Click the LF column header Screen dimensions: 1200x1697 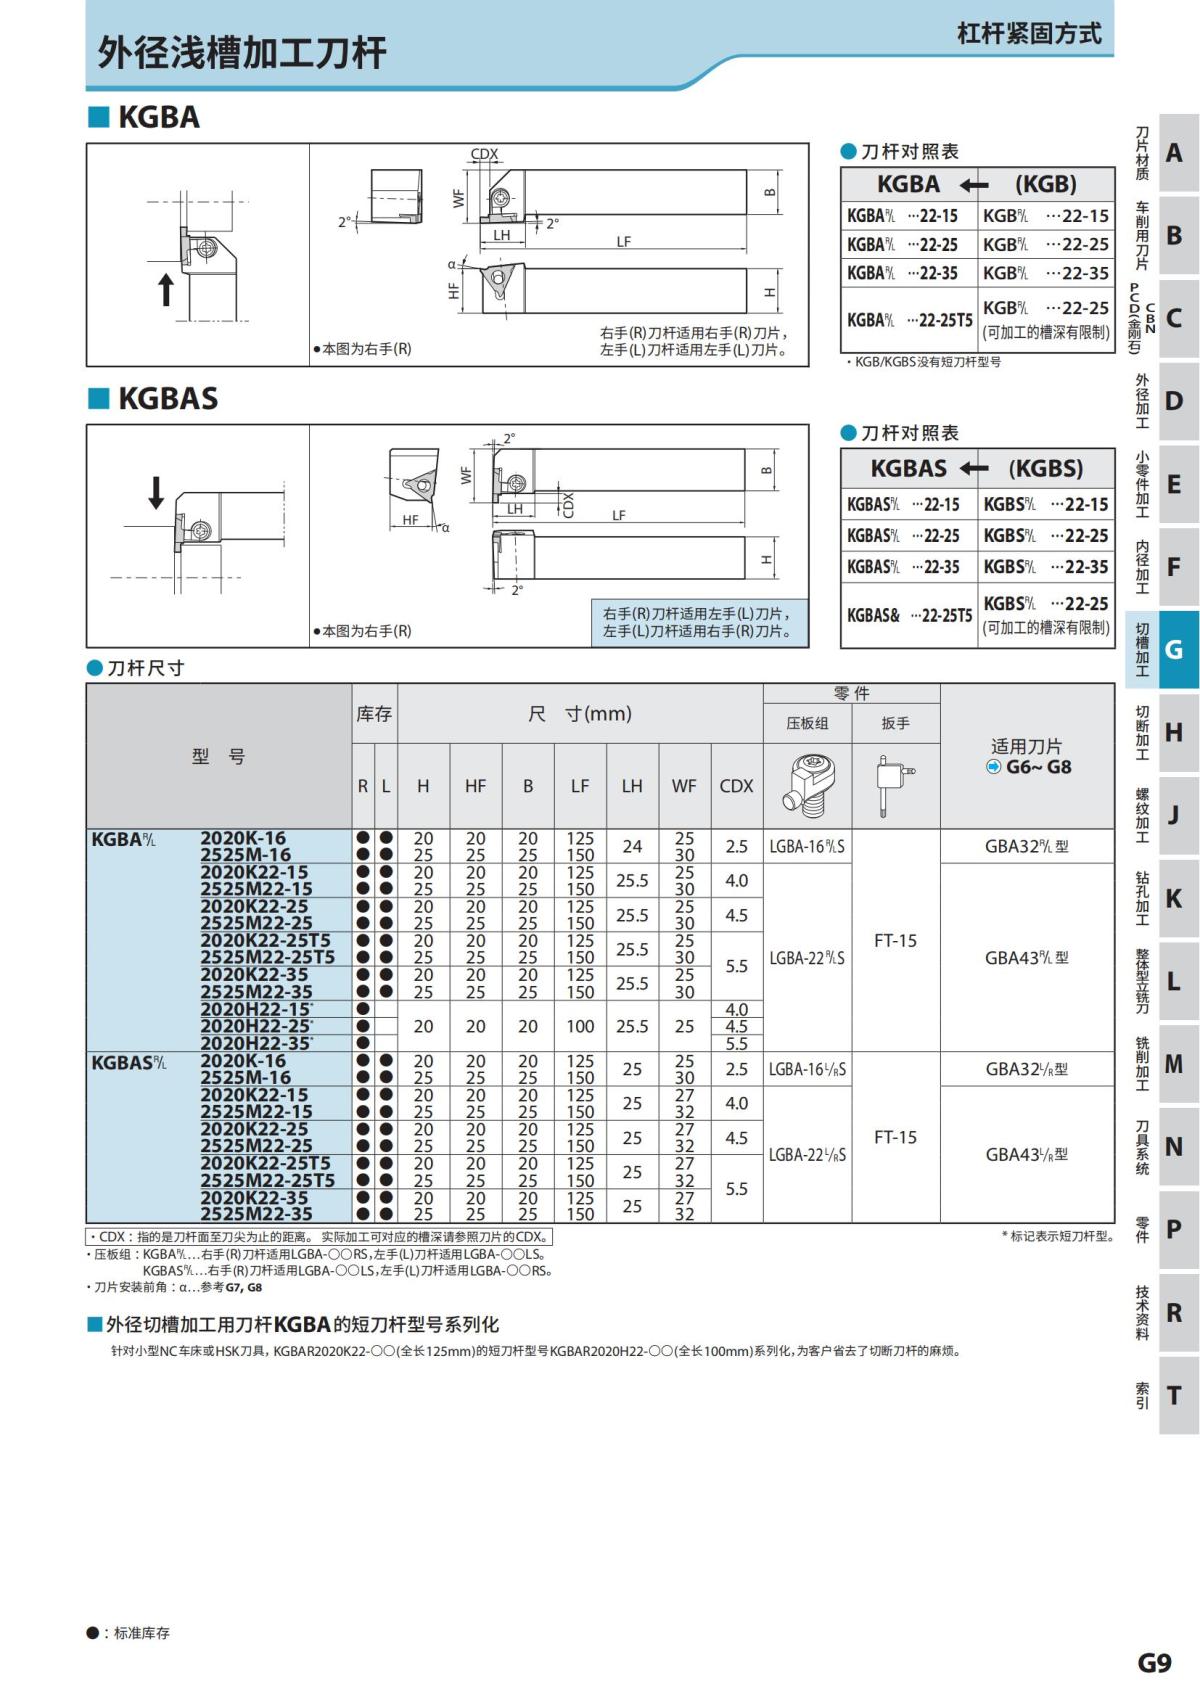(580, 786)
